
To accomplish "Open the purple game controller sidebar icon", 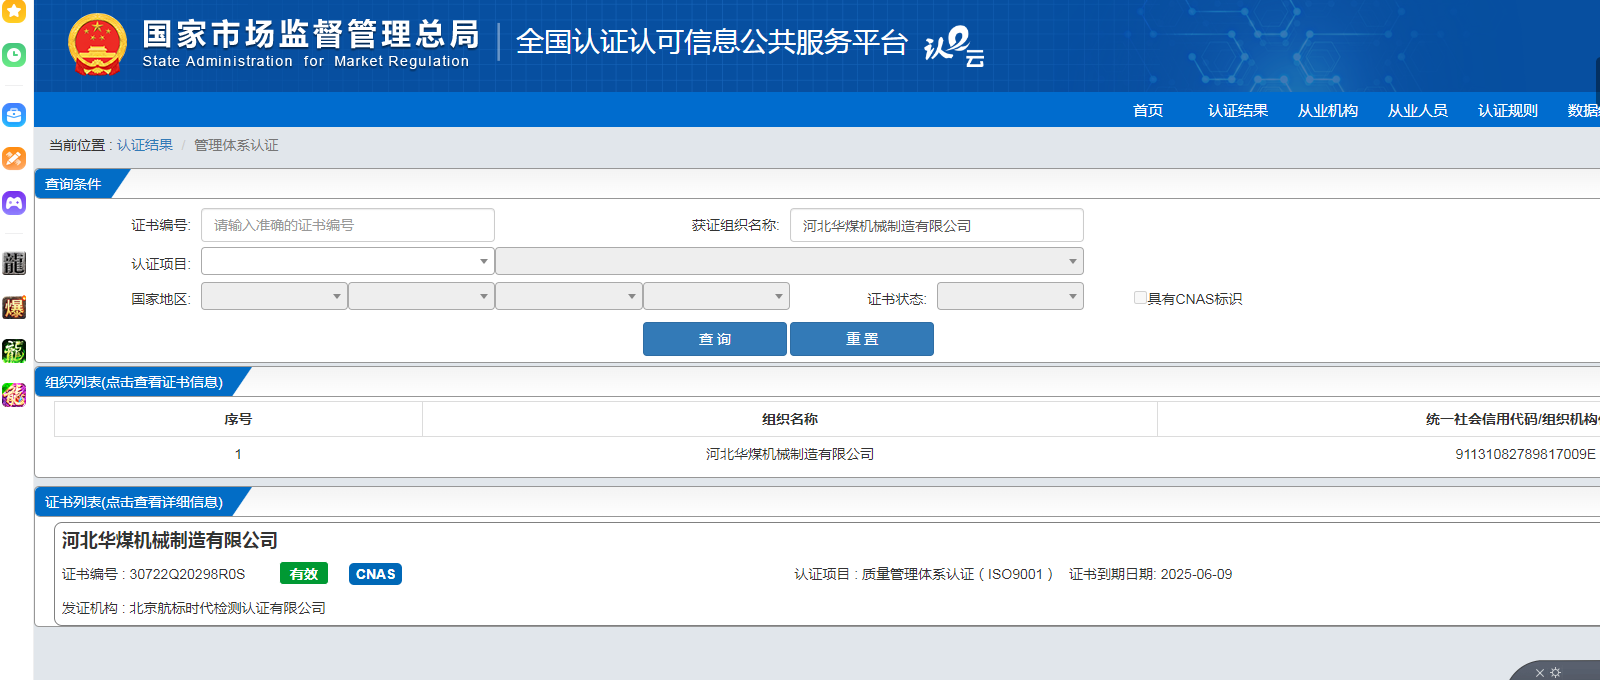I will (14, 203).
